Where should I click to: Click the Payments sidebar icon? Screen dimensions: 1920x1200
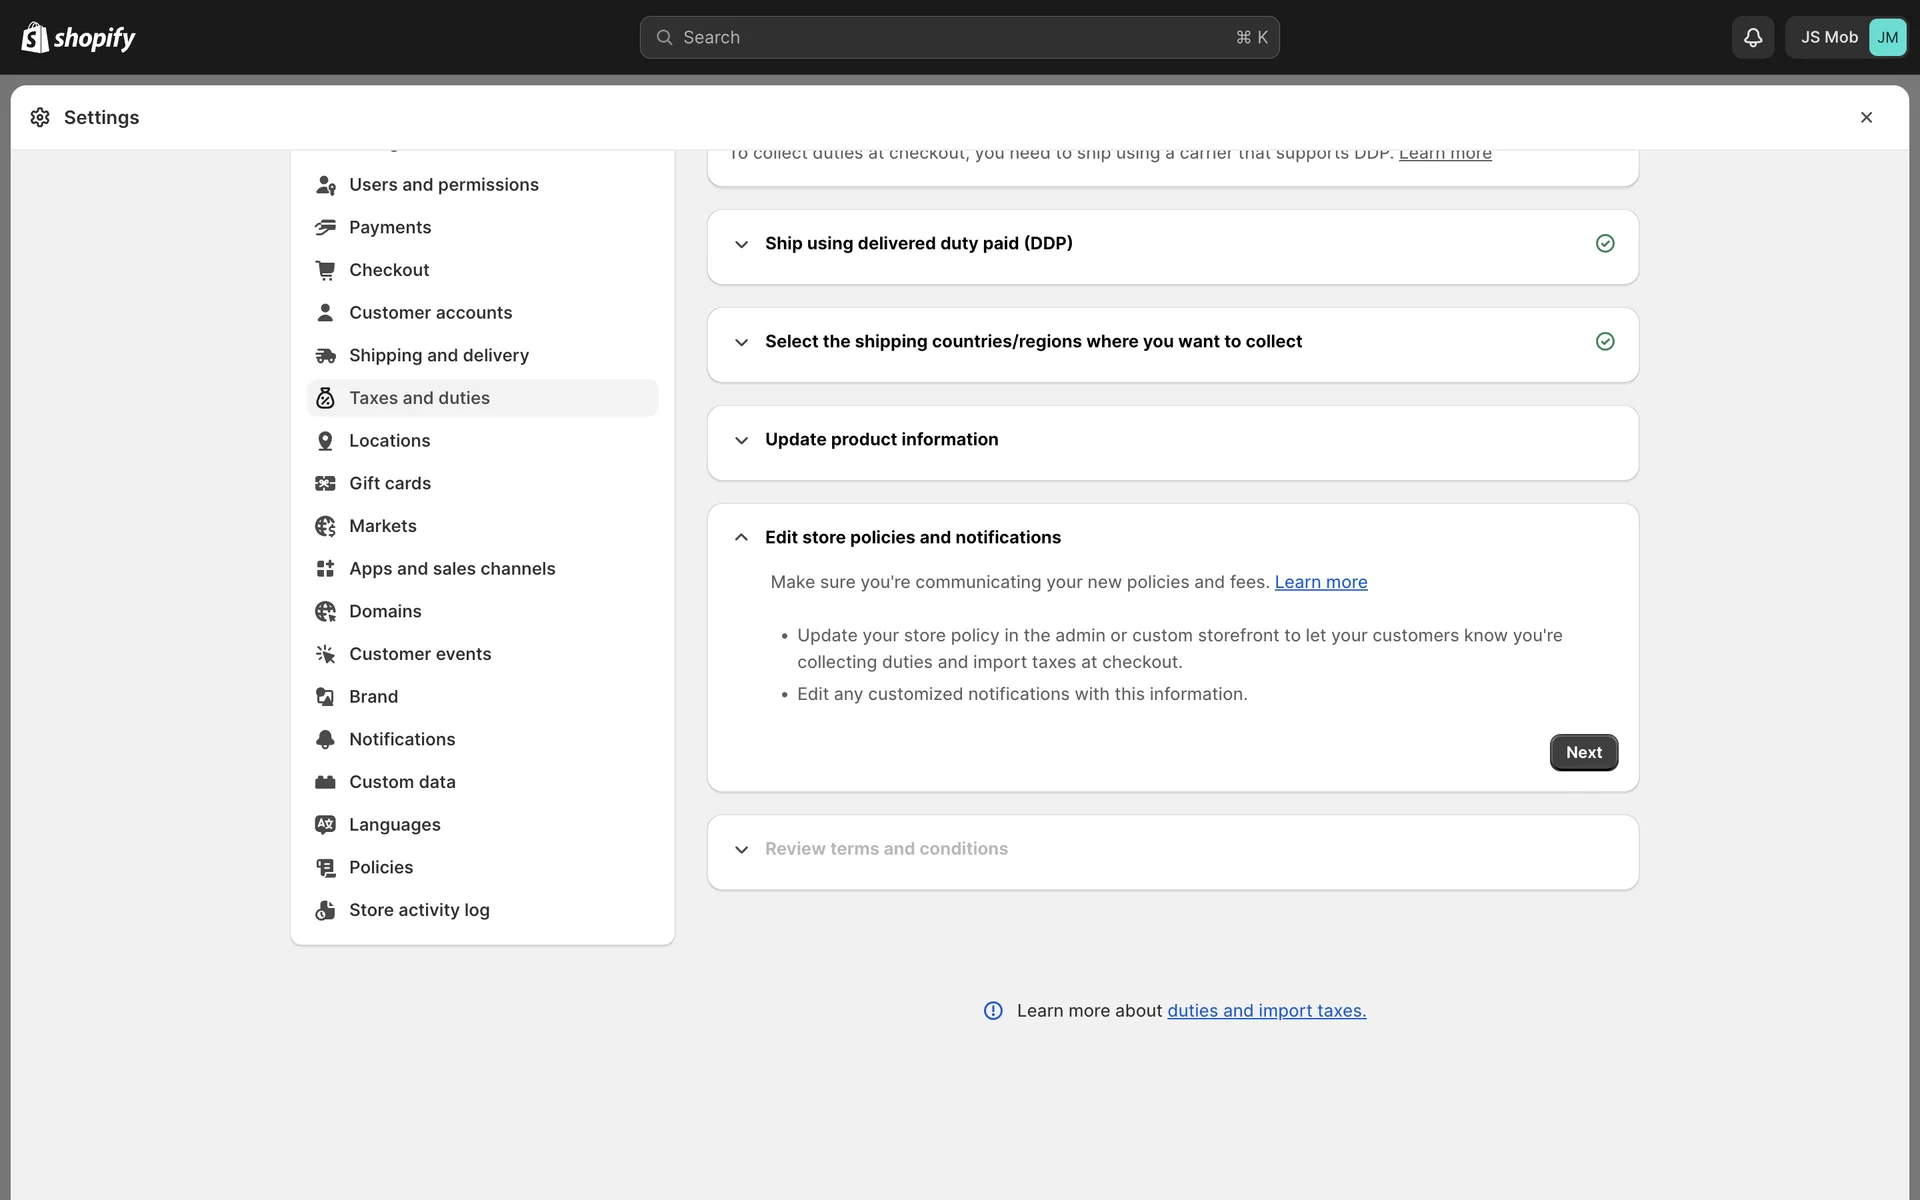tap(325, 228)
